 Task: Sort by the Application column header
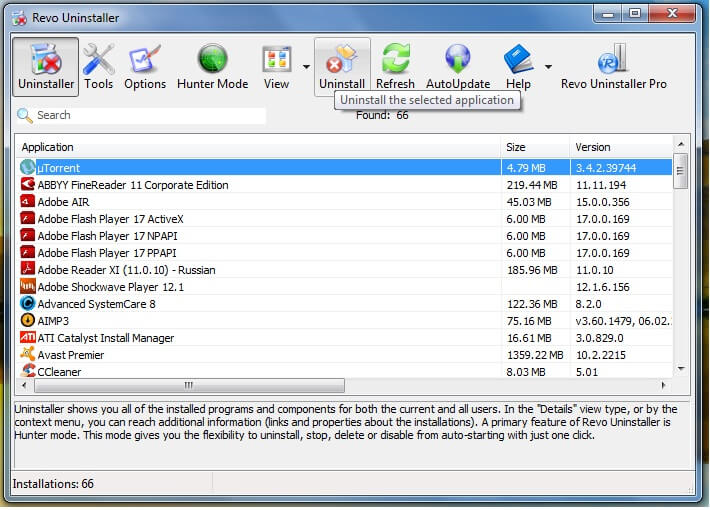click(x=259, y=147)
